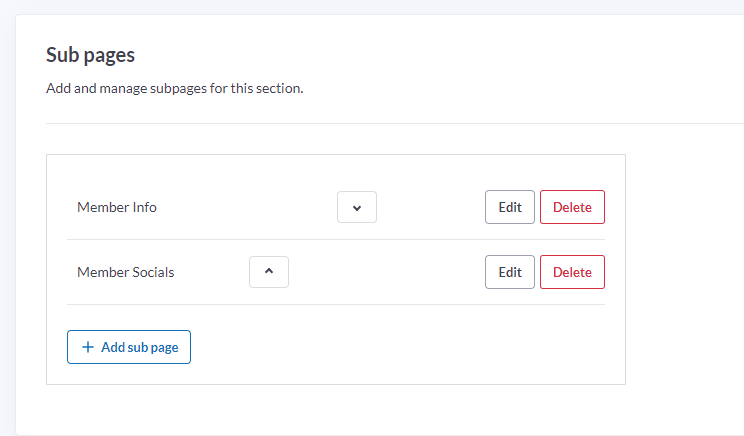Select the Member Socials row label
This screenshot has height=436, width=744.
(126, 272)
